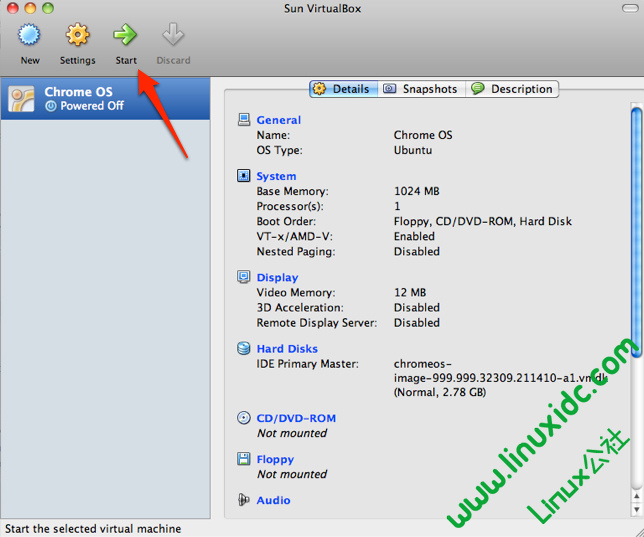Switch to the Snapshots tab
644x537 pixels.
pos(420,89)
